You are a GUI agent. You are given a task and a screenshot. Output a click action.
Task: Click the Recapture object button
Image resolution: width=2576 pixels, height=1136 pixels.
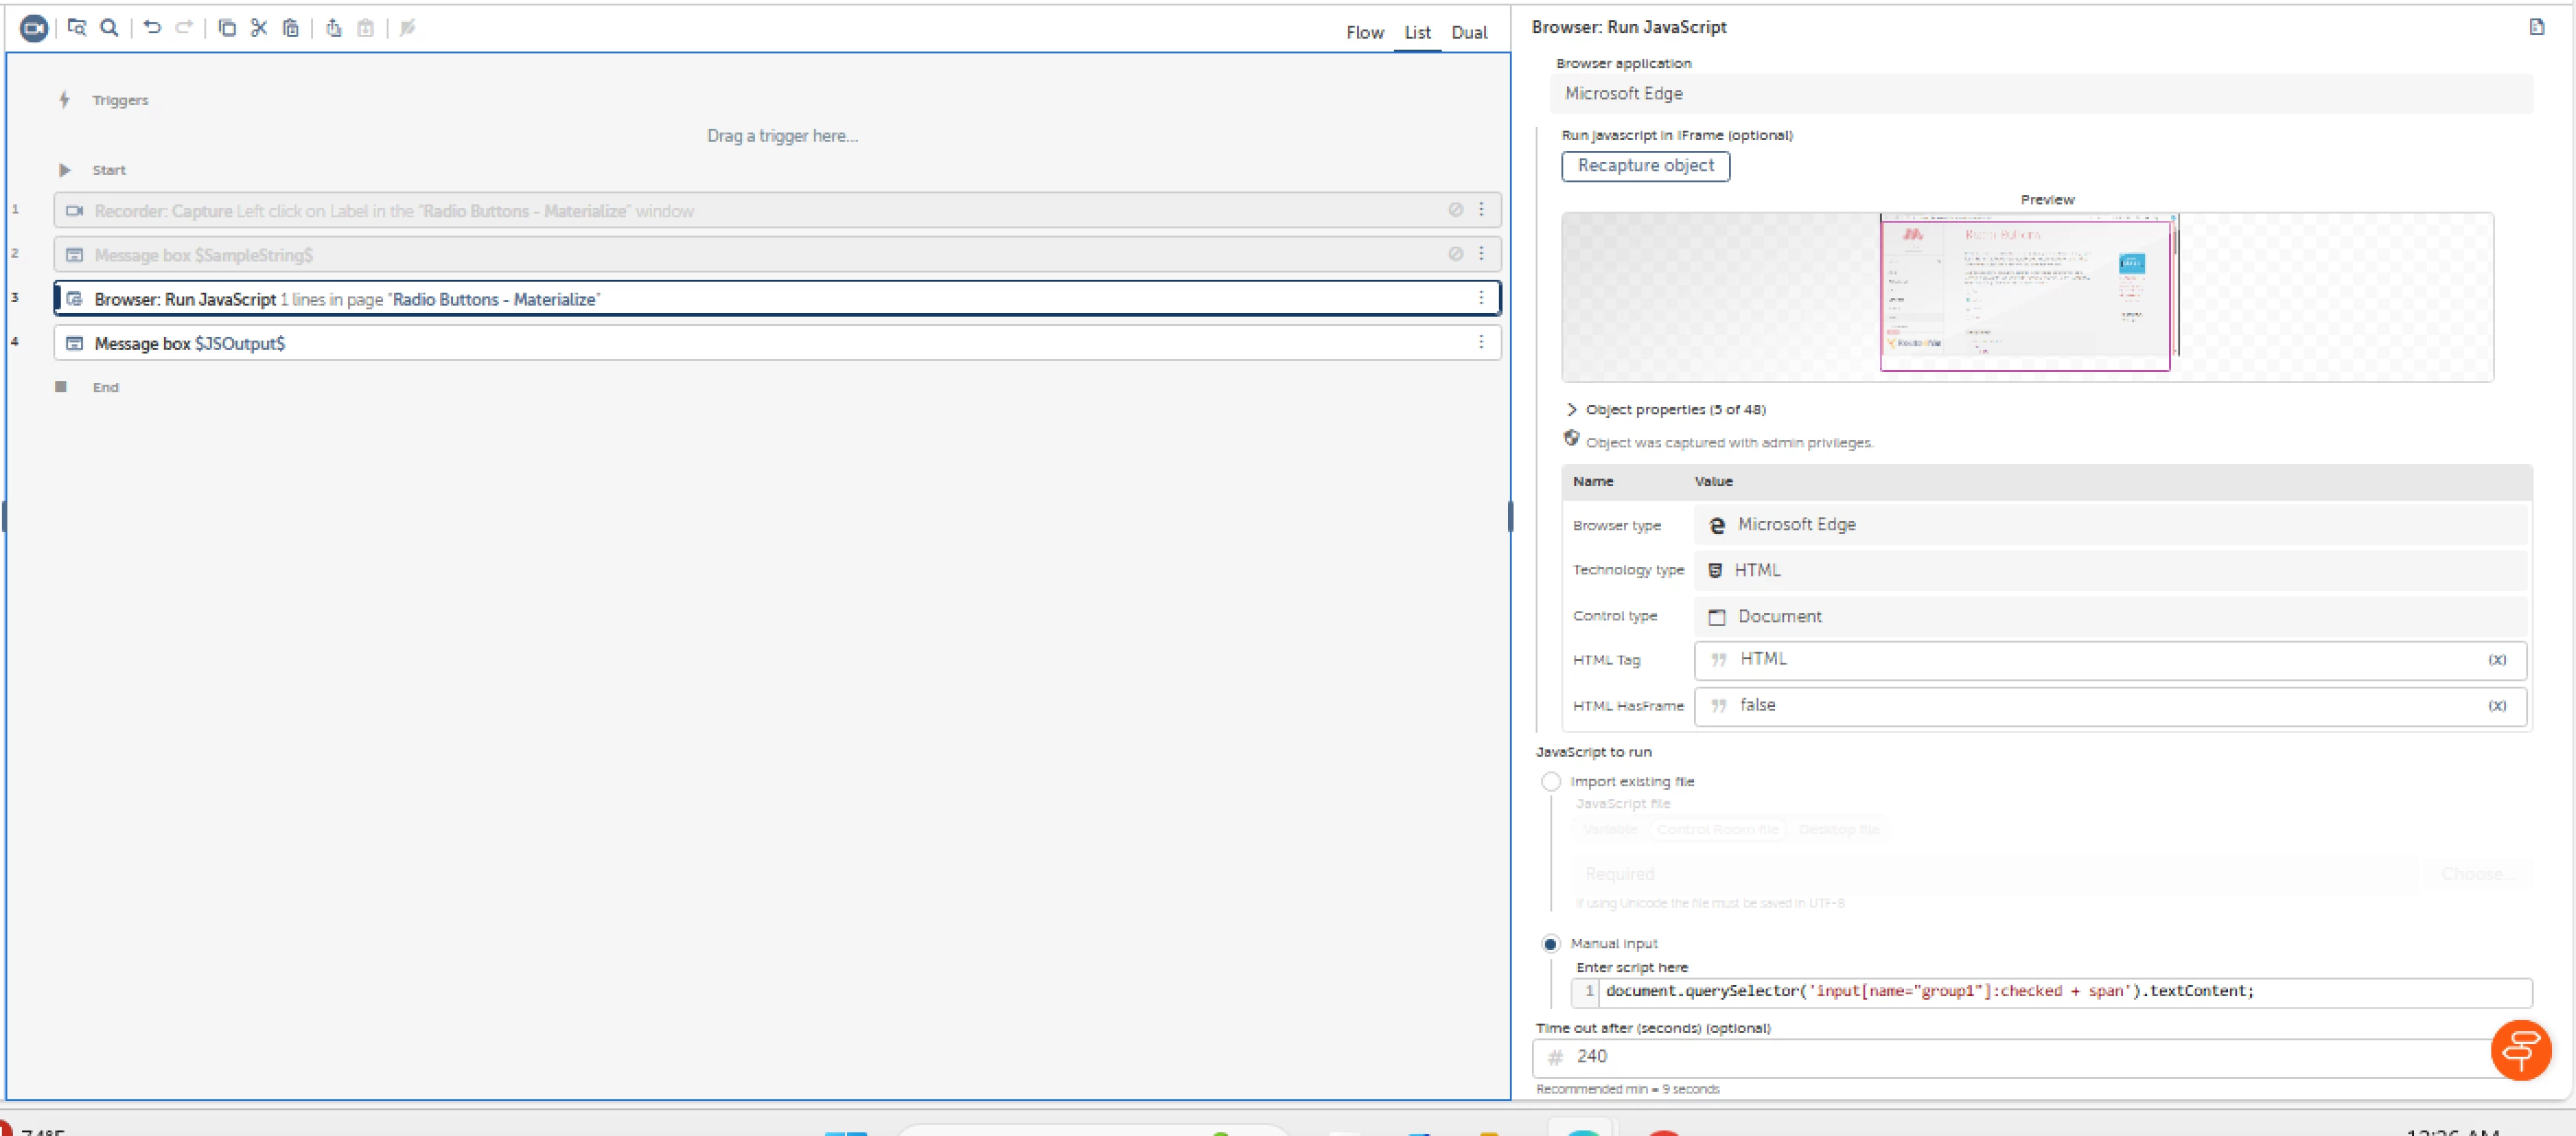1645,166
